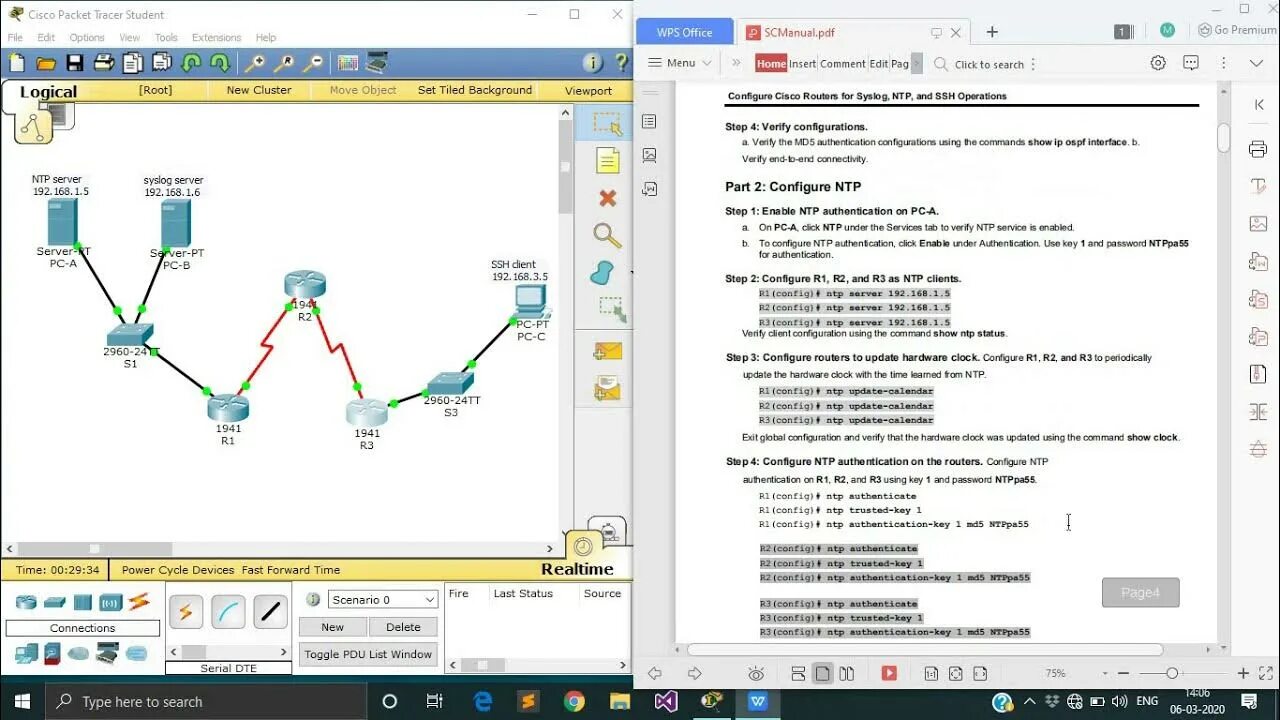Choose the Add Simple PDU envelope tool
Viewport: 1280px width, 720px height.
click(x=607, y=351)
